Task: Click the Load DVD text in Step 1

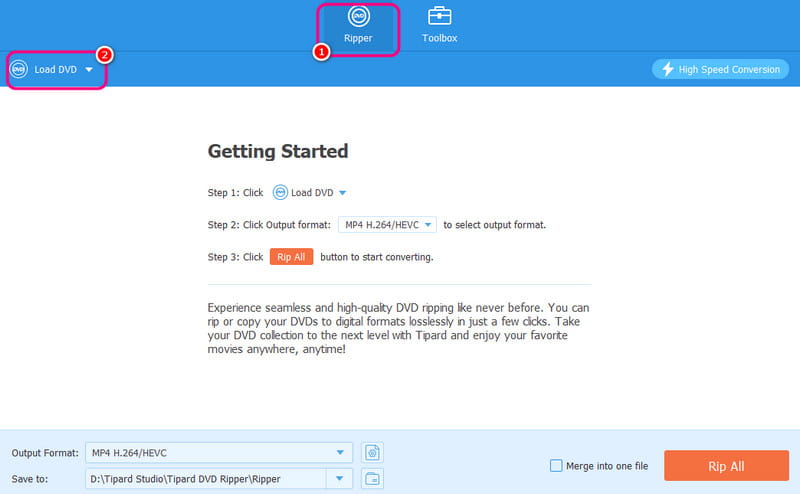Action: 313,192
